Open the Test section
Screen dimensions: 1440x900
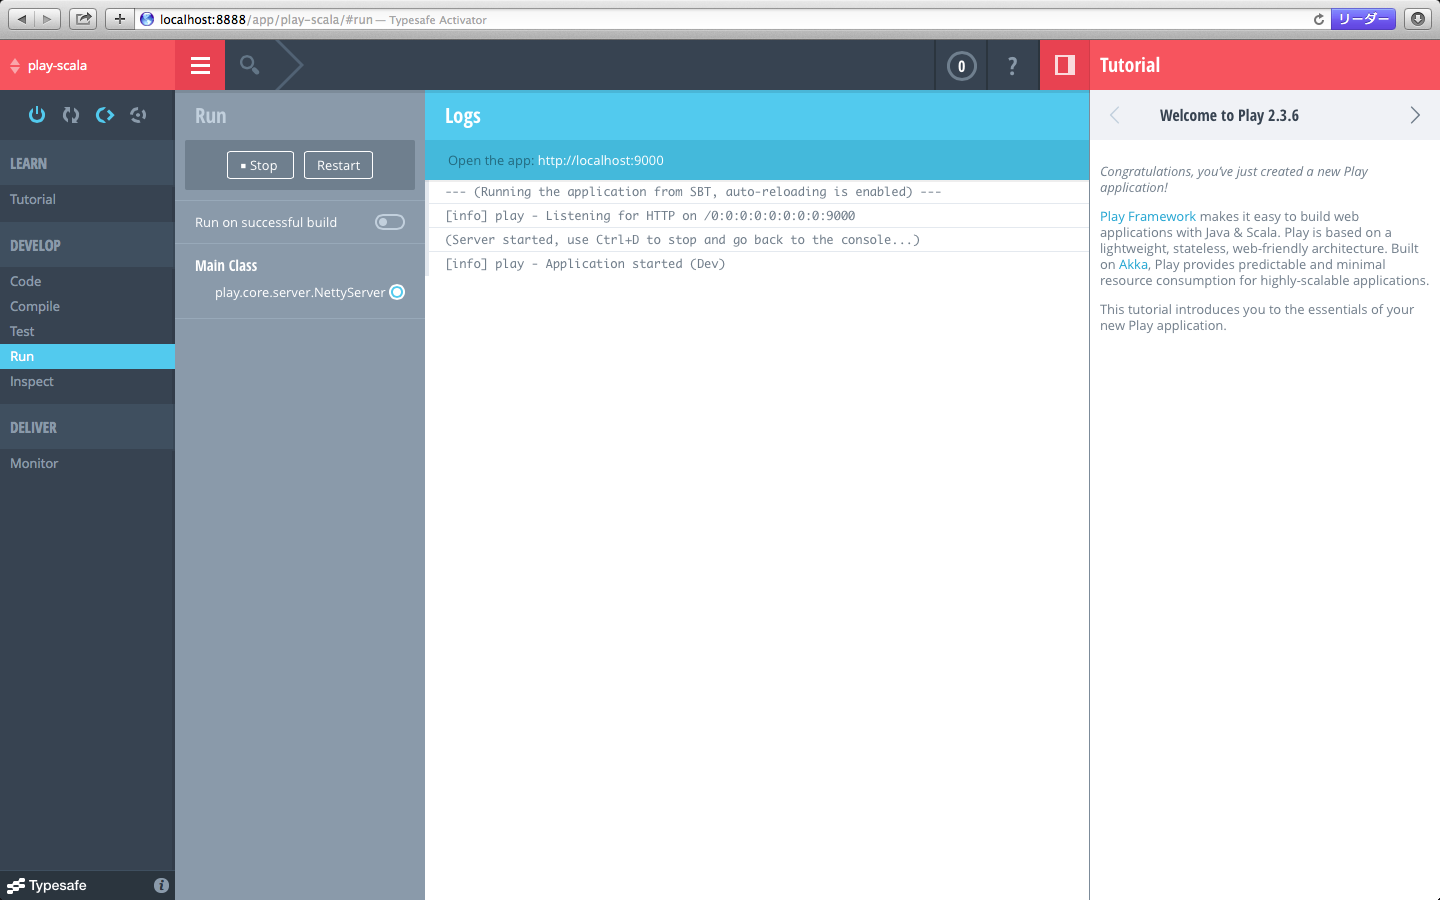[x=87, y=331]
